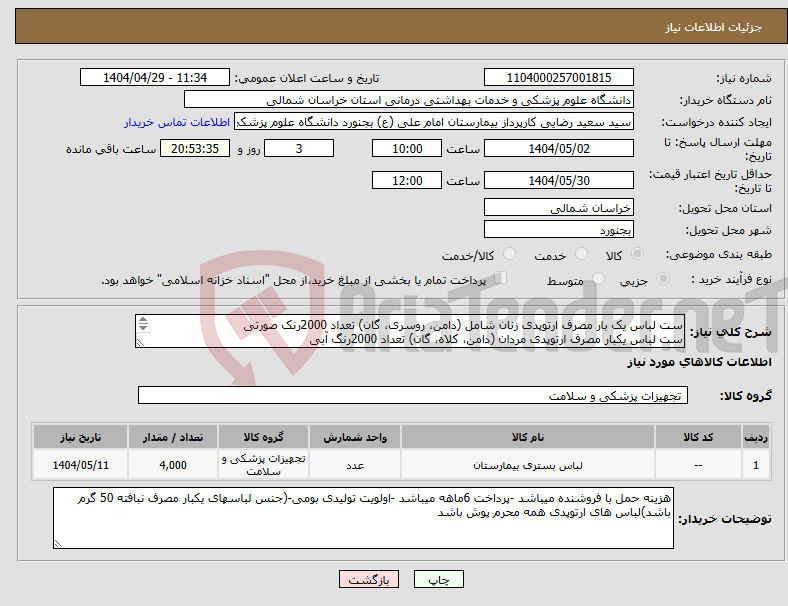Click quantity cell 4,000

click(173, 465)
